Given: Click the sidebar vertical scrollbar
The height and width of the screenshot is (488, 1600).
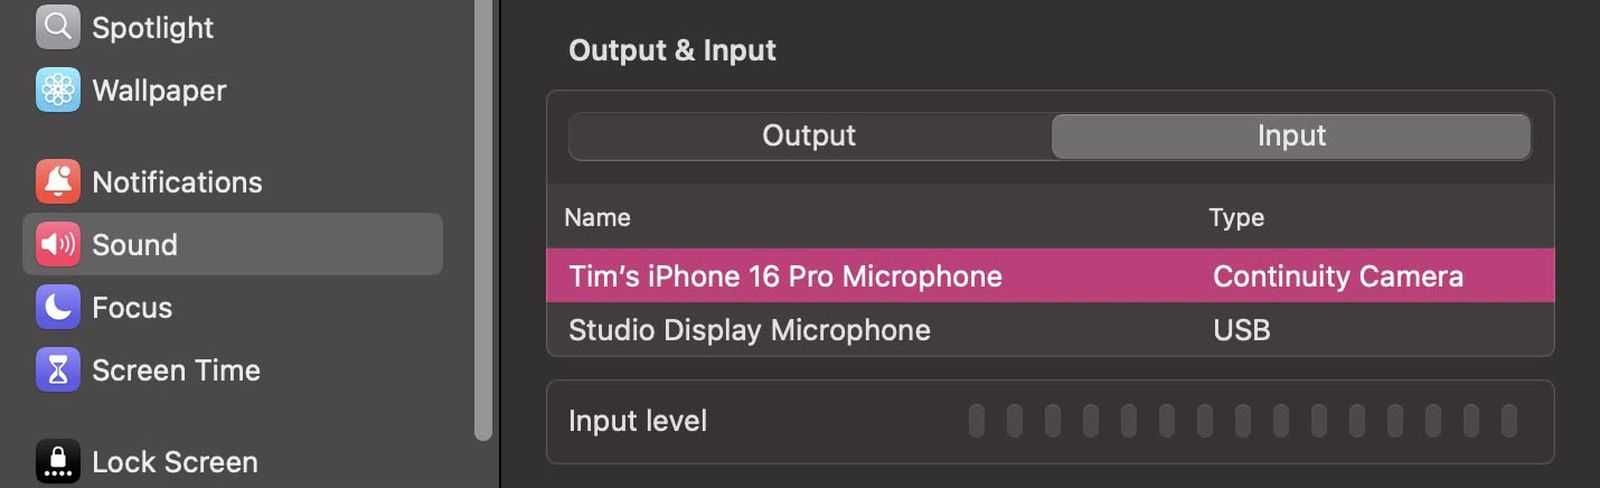Looking at the screenshot, I should 483,220.
